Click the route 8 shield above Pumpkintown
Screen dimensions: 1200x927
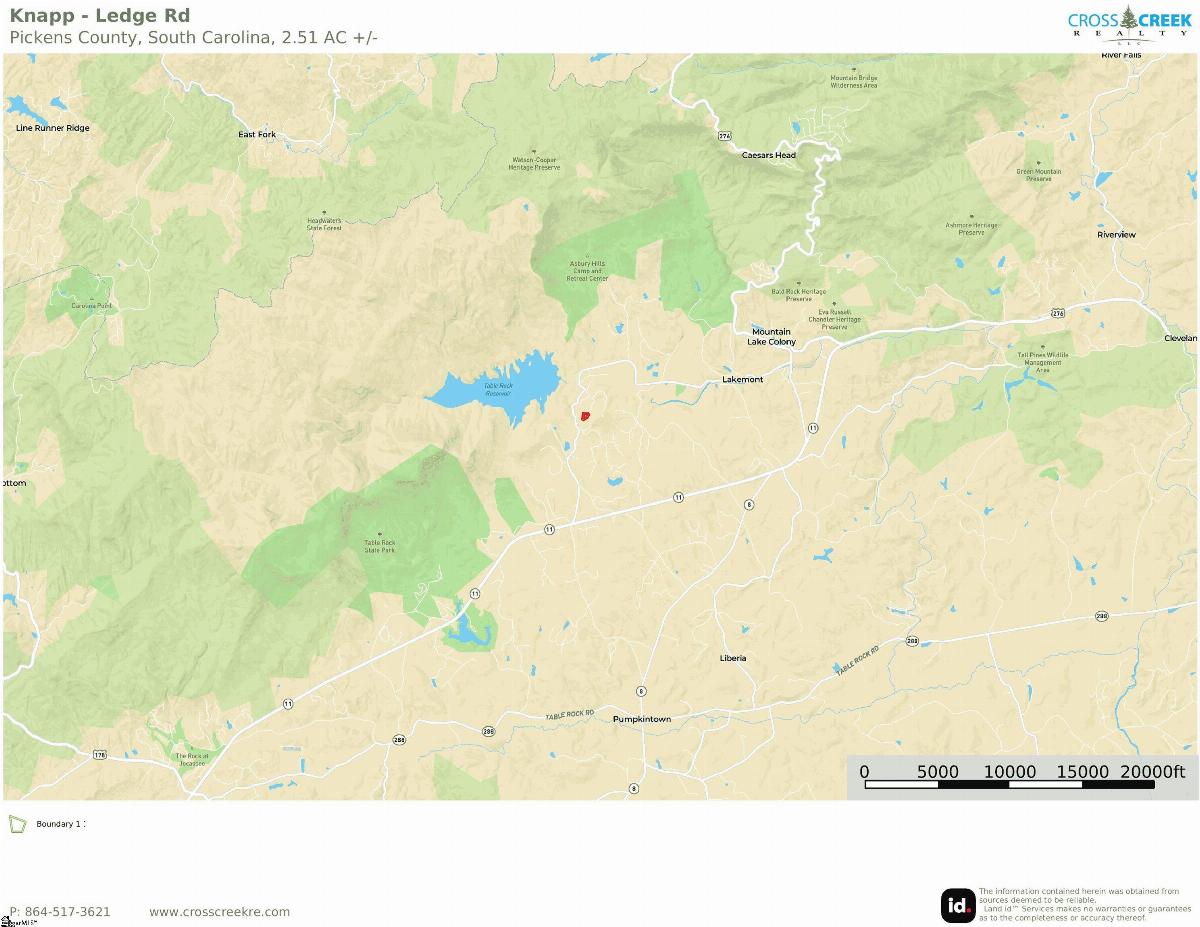640,691
